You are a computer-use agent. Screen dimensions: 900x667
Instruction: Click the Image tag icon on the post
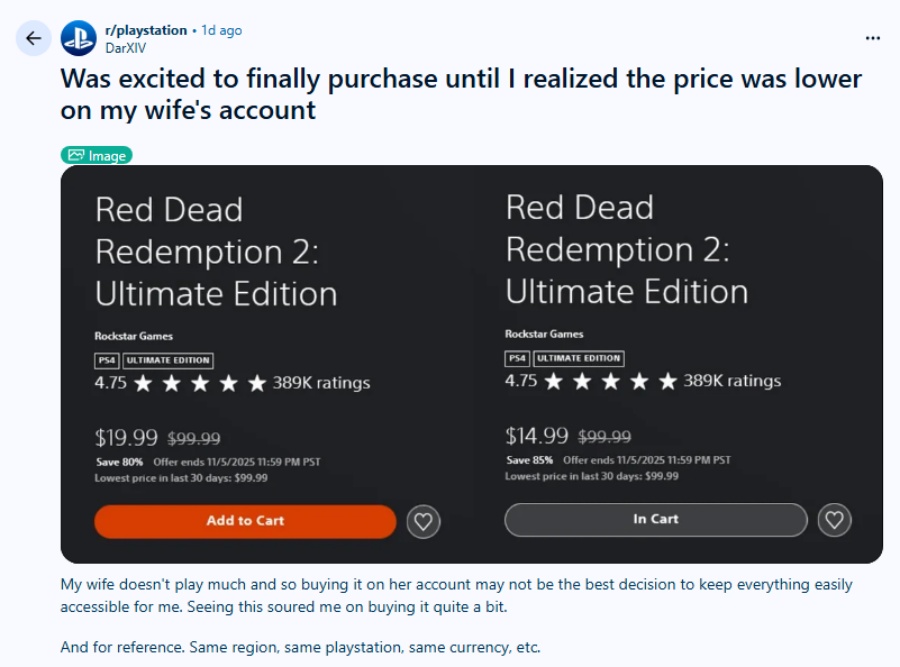[x=76, y=156]
